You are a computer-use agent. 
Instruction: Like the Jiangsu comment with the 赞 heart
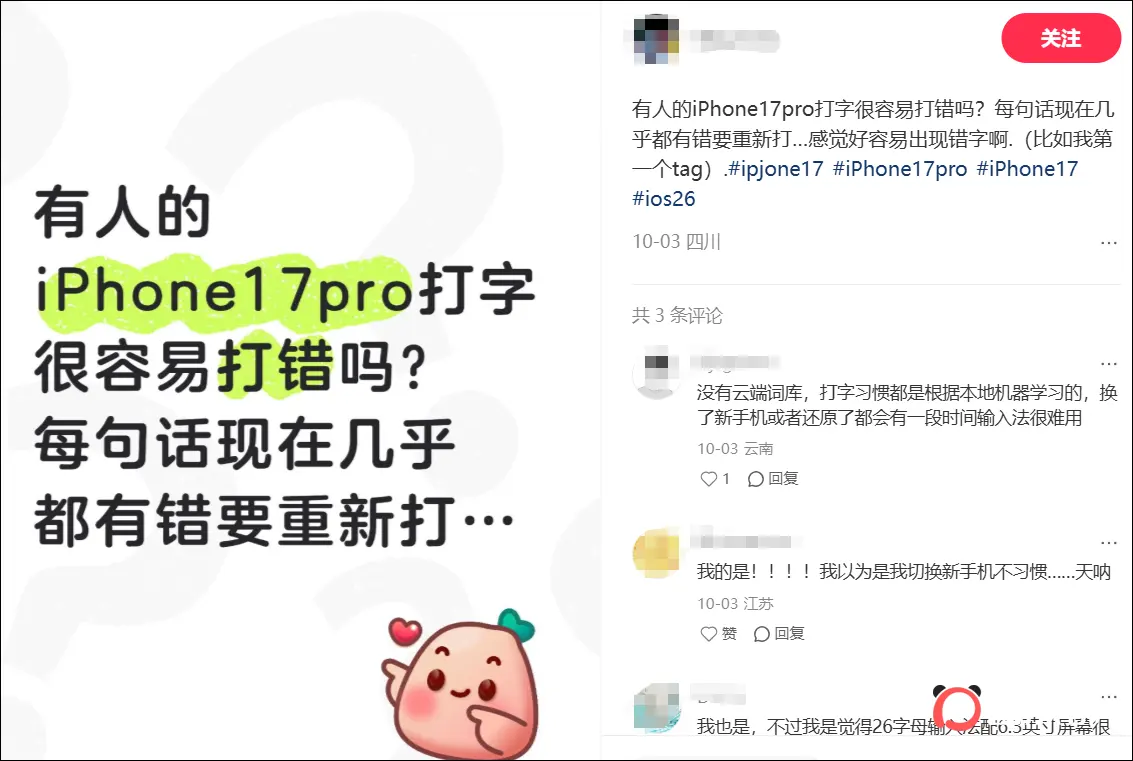click(x=708, y=634)
